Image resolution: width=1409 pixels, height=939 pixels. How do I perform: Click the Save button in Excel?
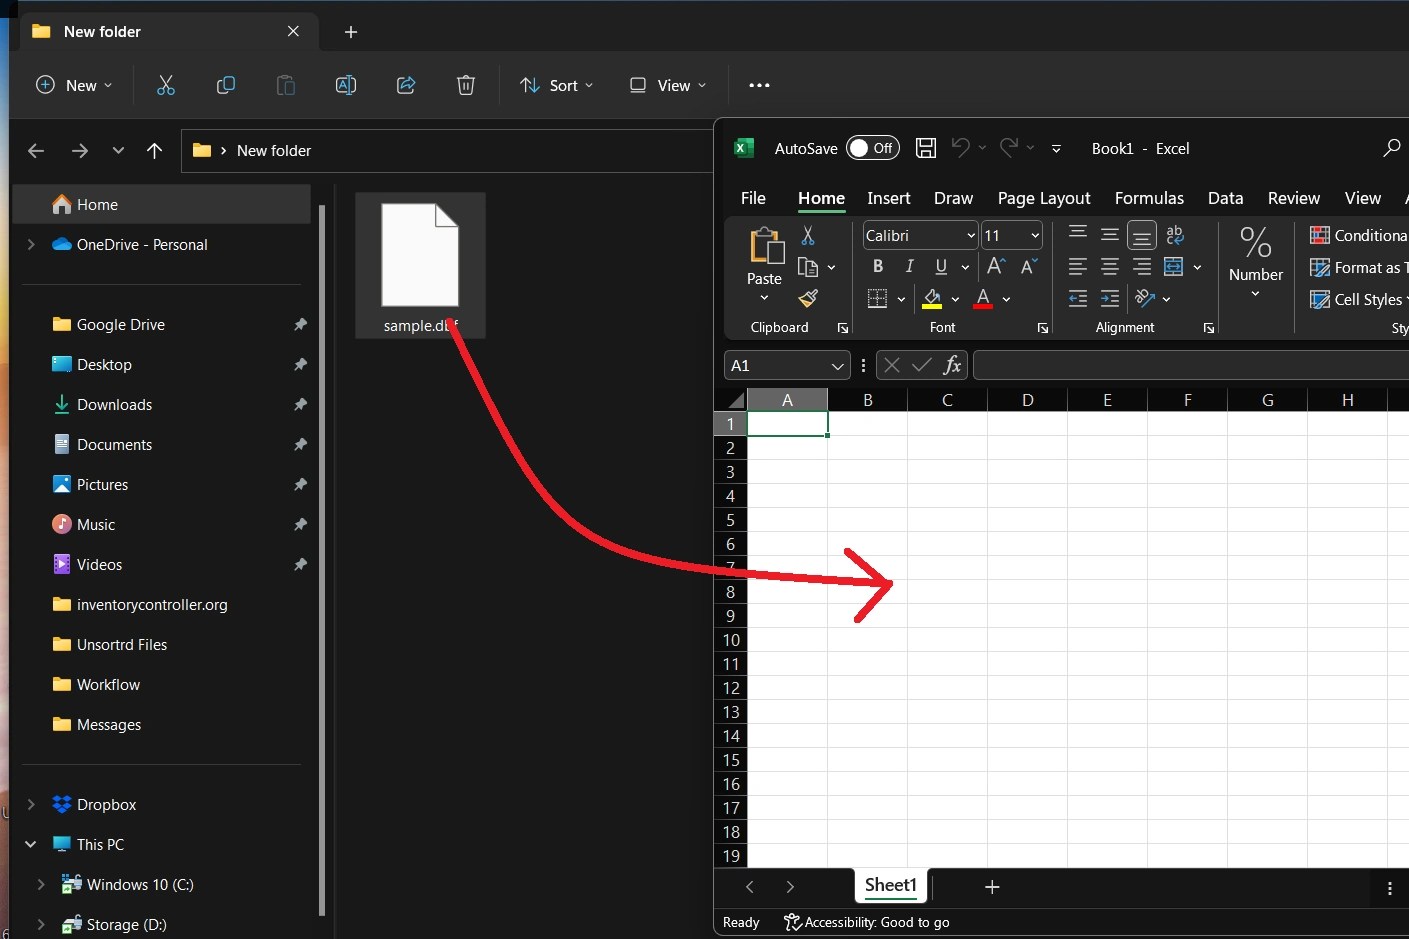(x=924, y=147)
